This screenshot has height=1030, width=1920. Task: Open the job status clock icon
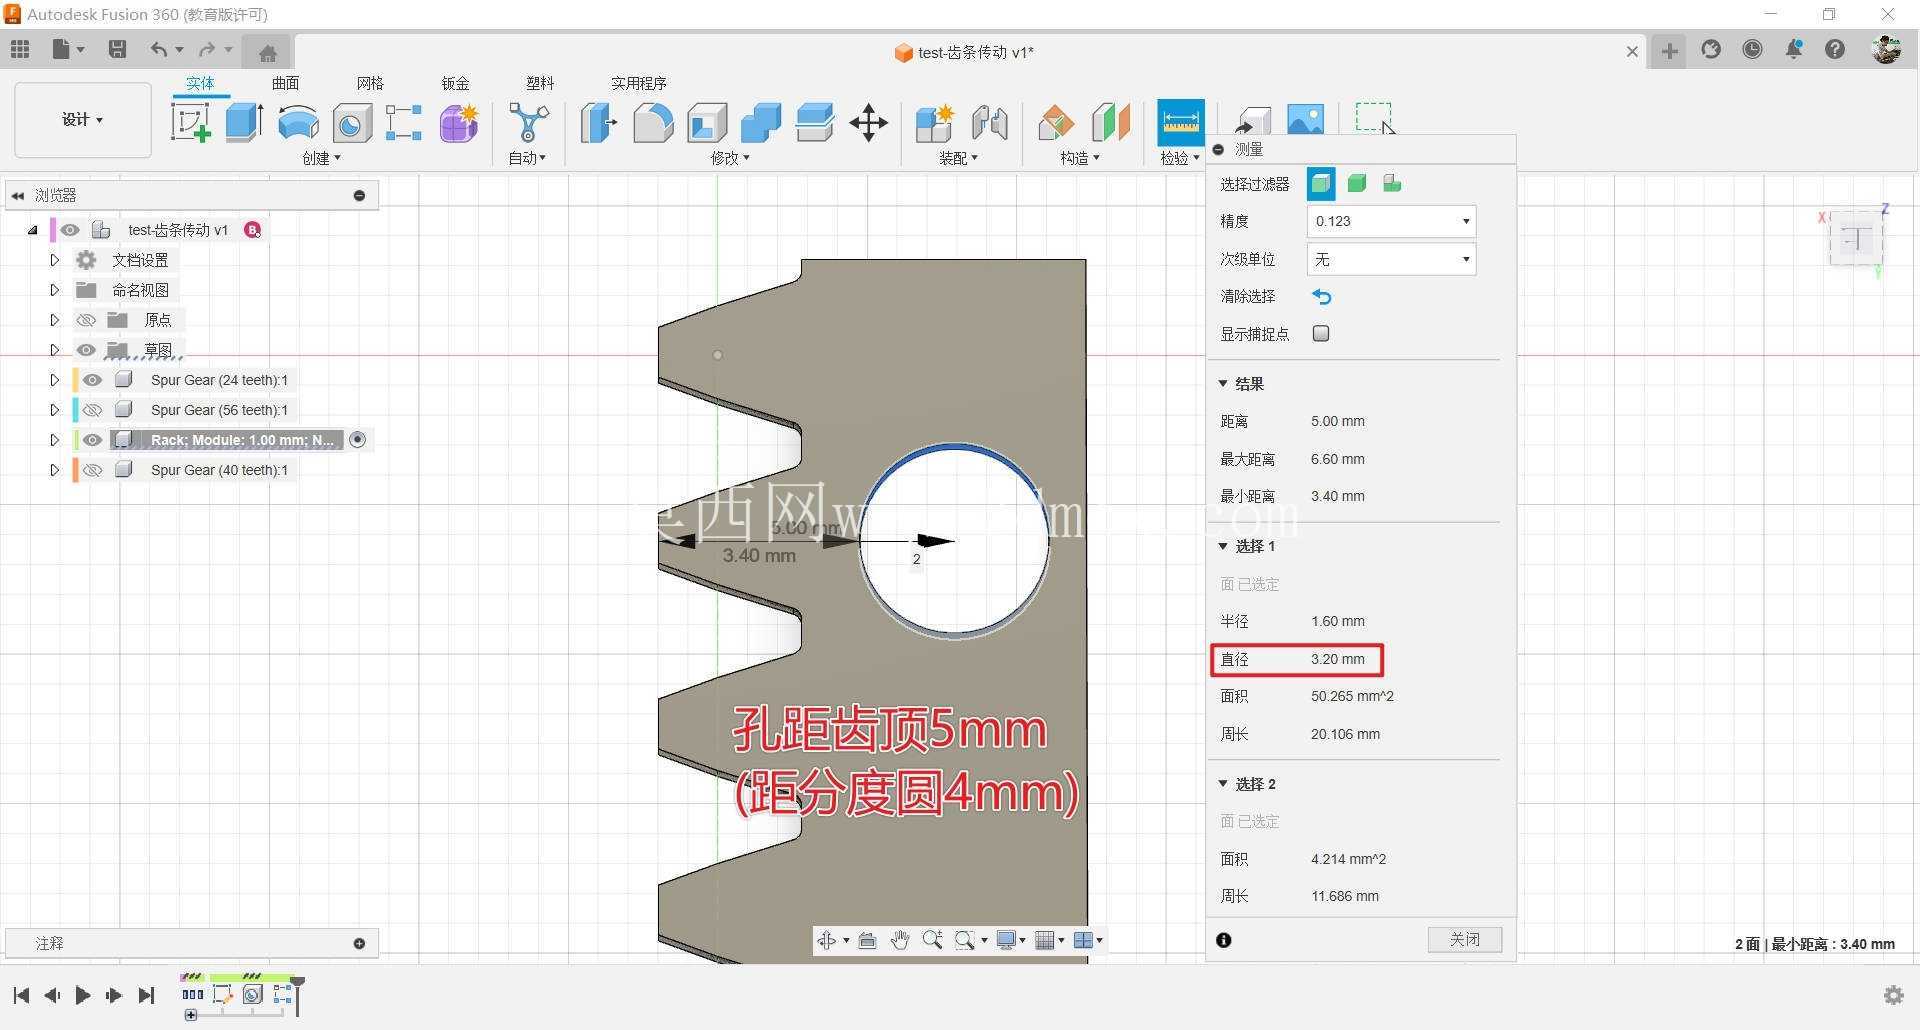(1752, 49)
